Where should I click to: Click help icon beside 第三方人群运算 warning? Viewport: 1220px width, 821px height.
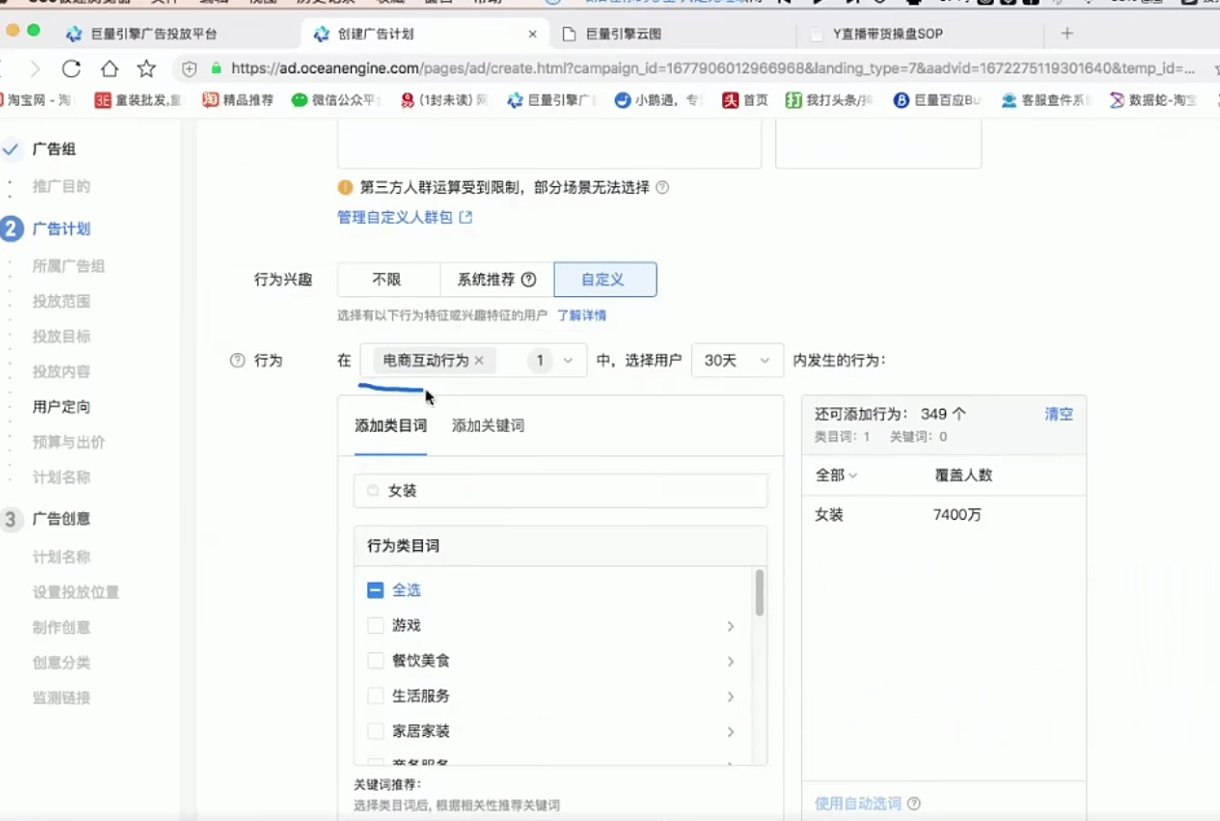662,187
